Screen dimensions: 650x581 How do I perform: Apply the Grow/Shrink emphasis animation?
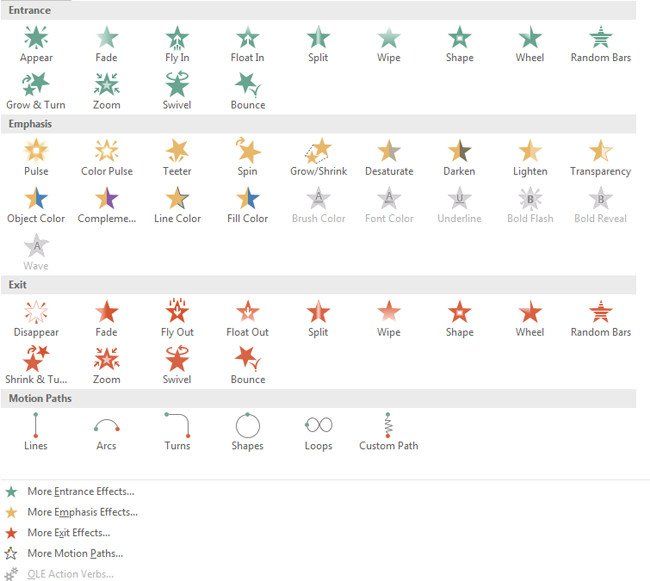tap(318, 157)
